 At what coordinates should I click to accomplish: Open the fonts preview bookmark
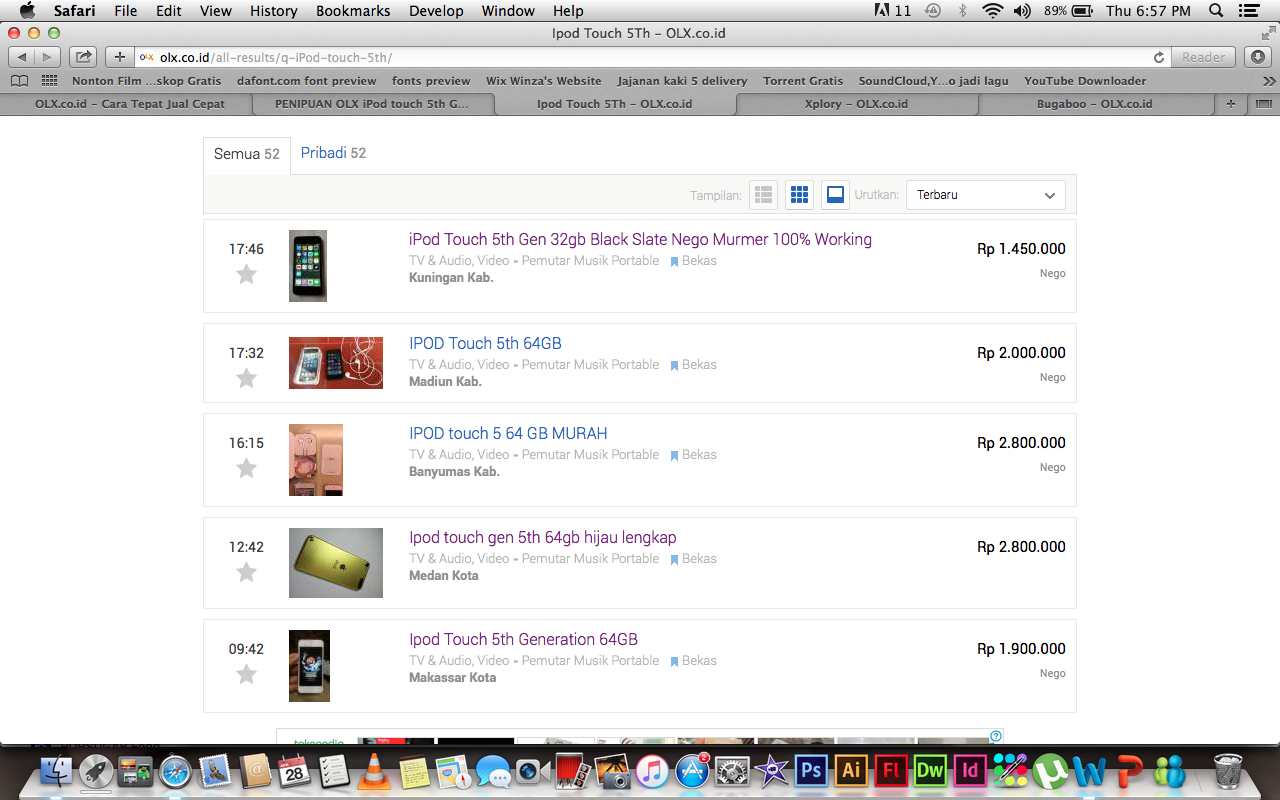click(431, 81)
